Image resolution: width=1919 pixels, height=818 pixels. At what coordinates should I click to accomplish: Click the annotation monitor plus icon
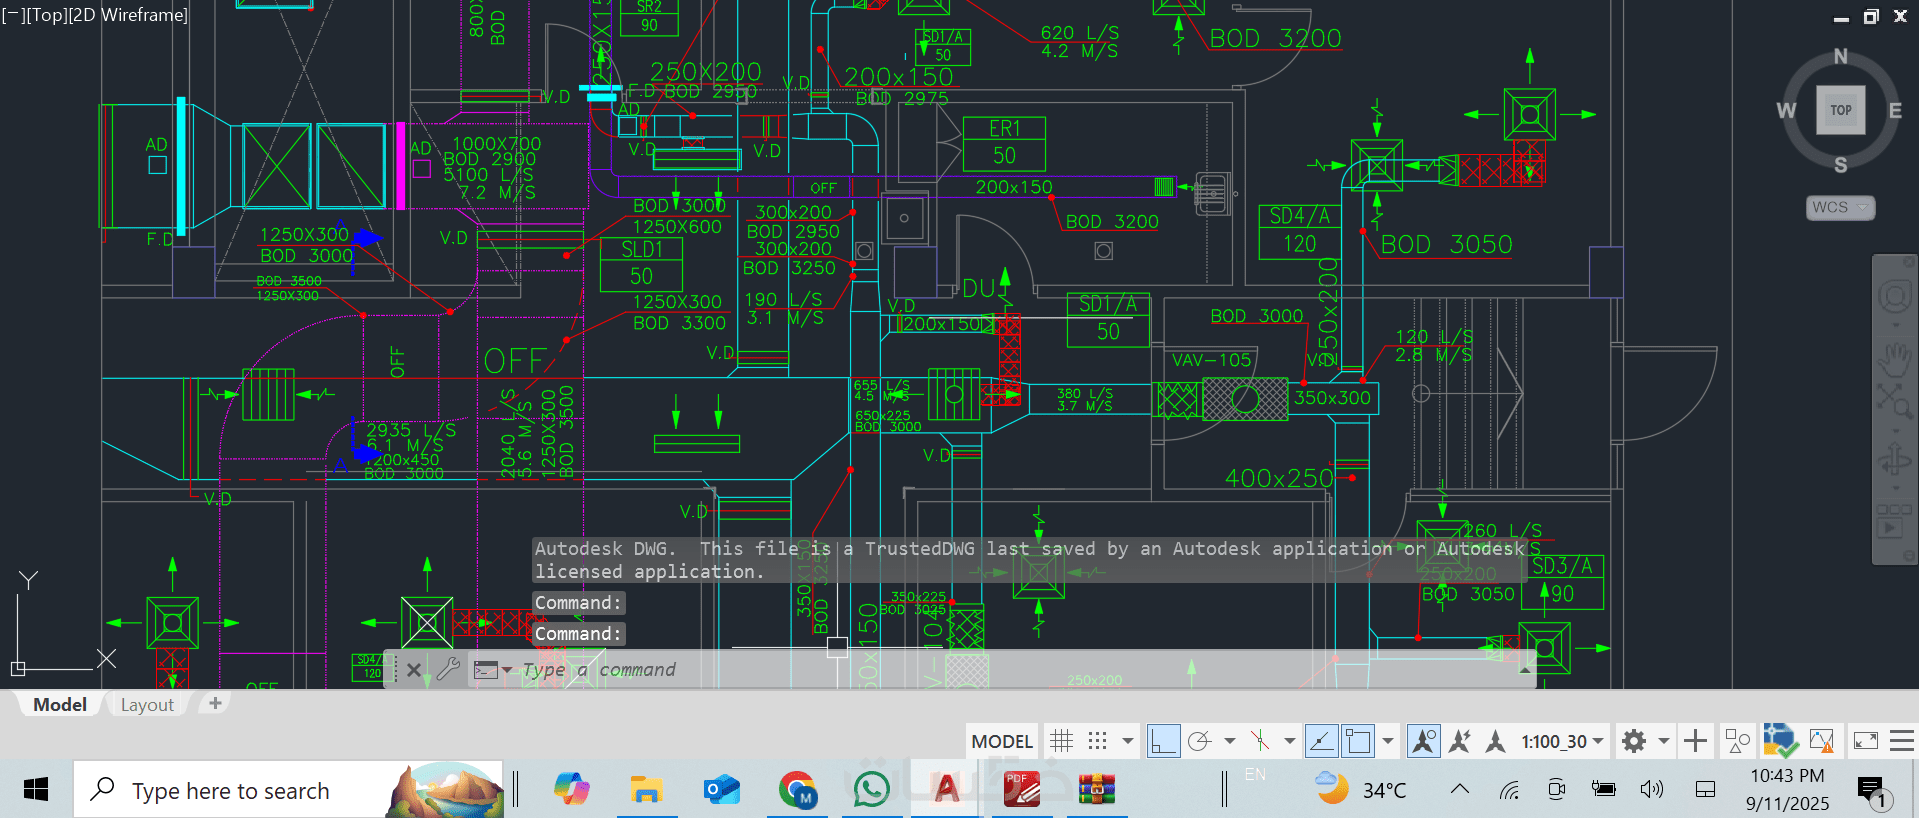click(1695, 741)
